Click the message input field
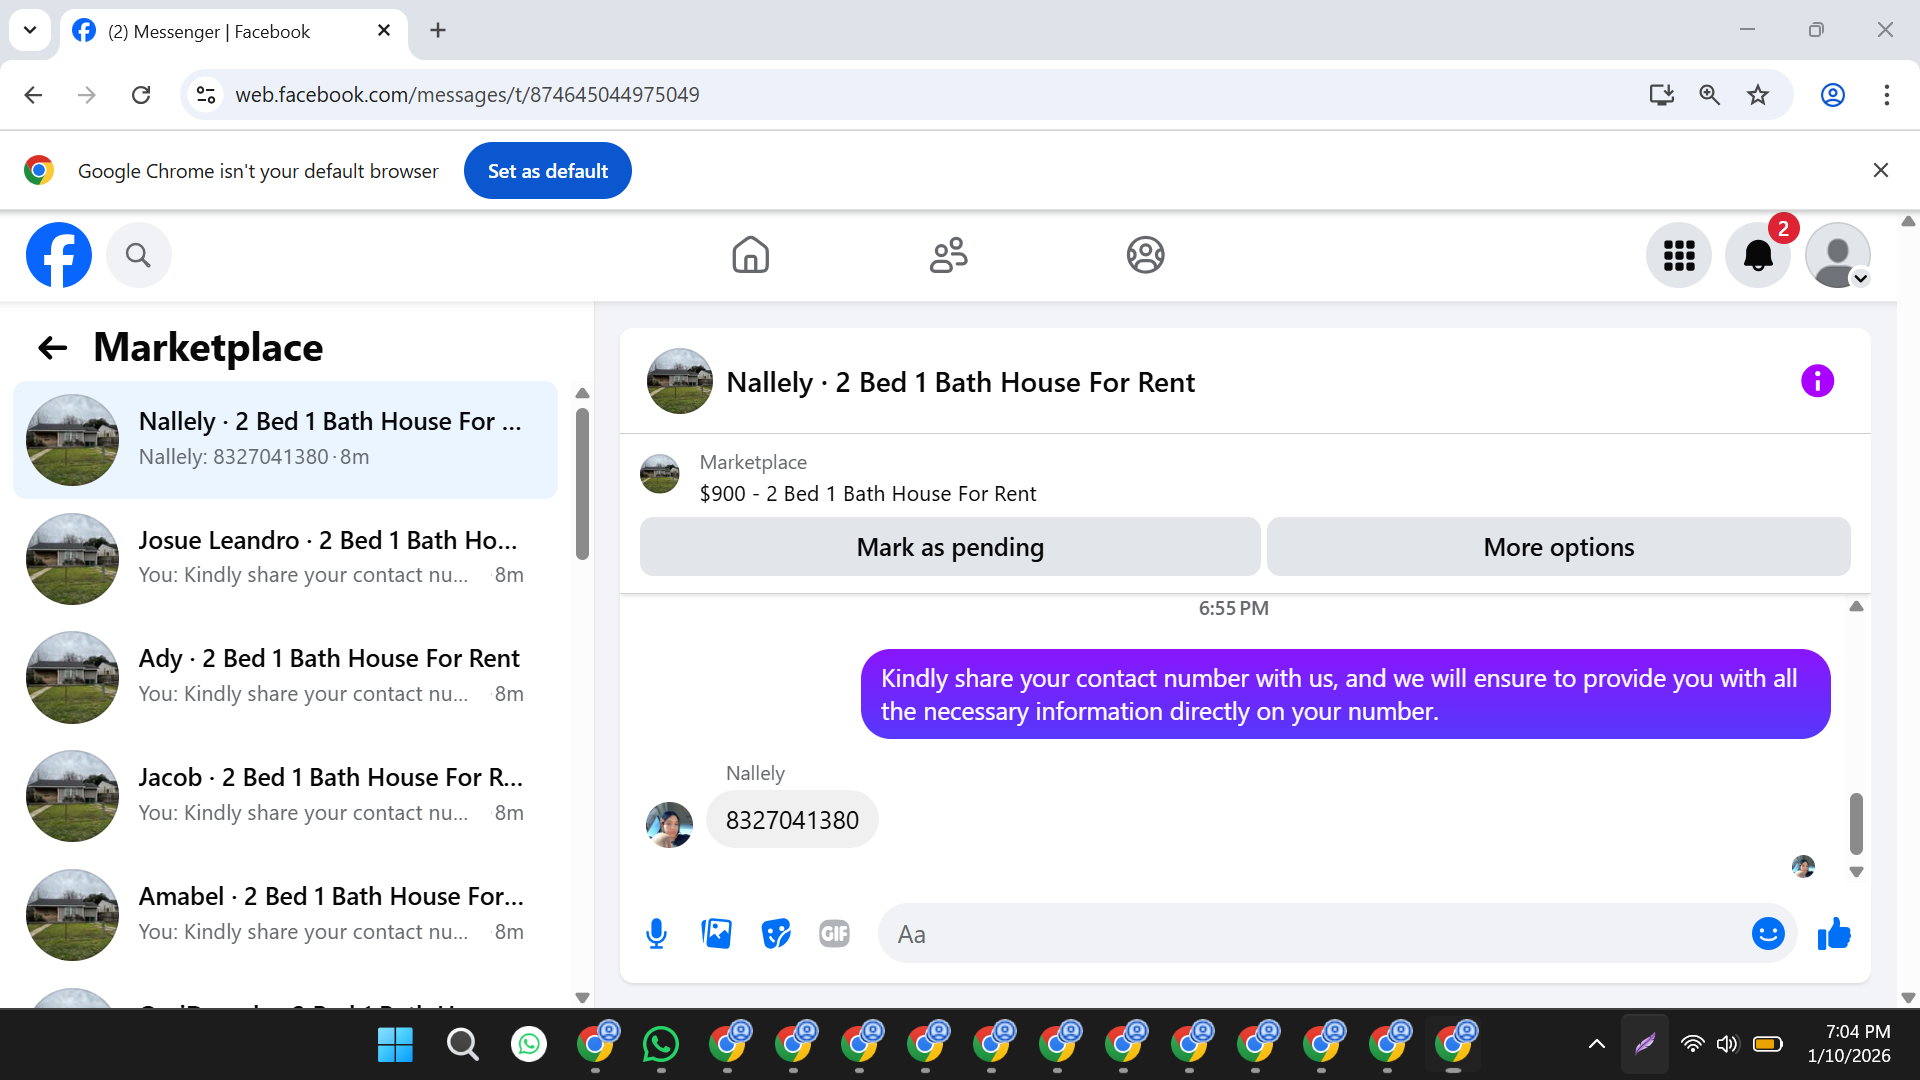 (x=1310, y=934)
